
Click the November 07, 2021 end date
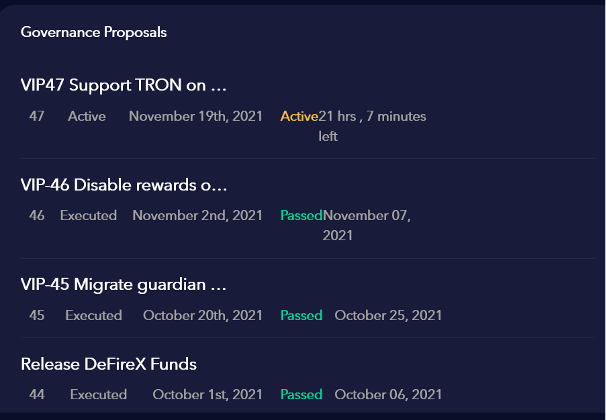coord(367,225)
